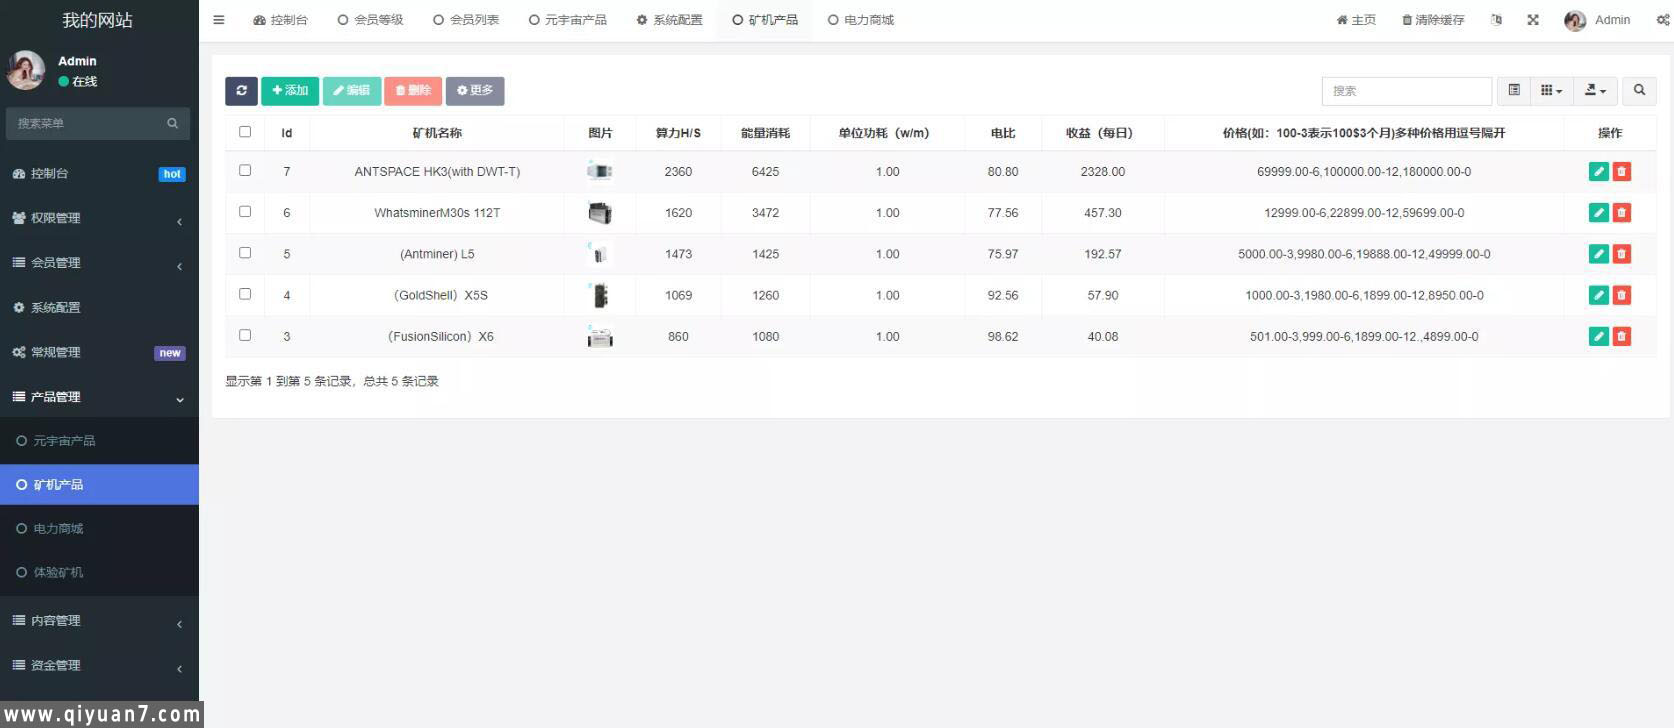
Task: Click the 搜索 input field above table
Action: [1406, 91]
